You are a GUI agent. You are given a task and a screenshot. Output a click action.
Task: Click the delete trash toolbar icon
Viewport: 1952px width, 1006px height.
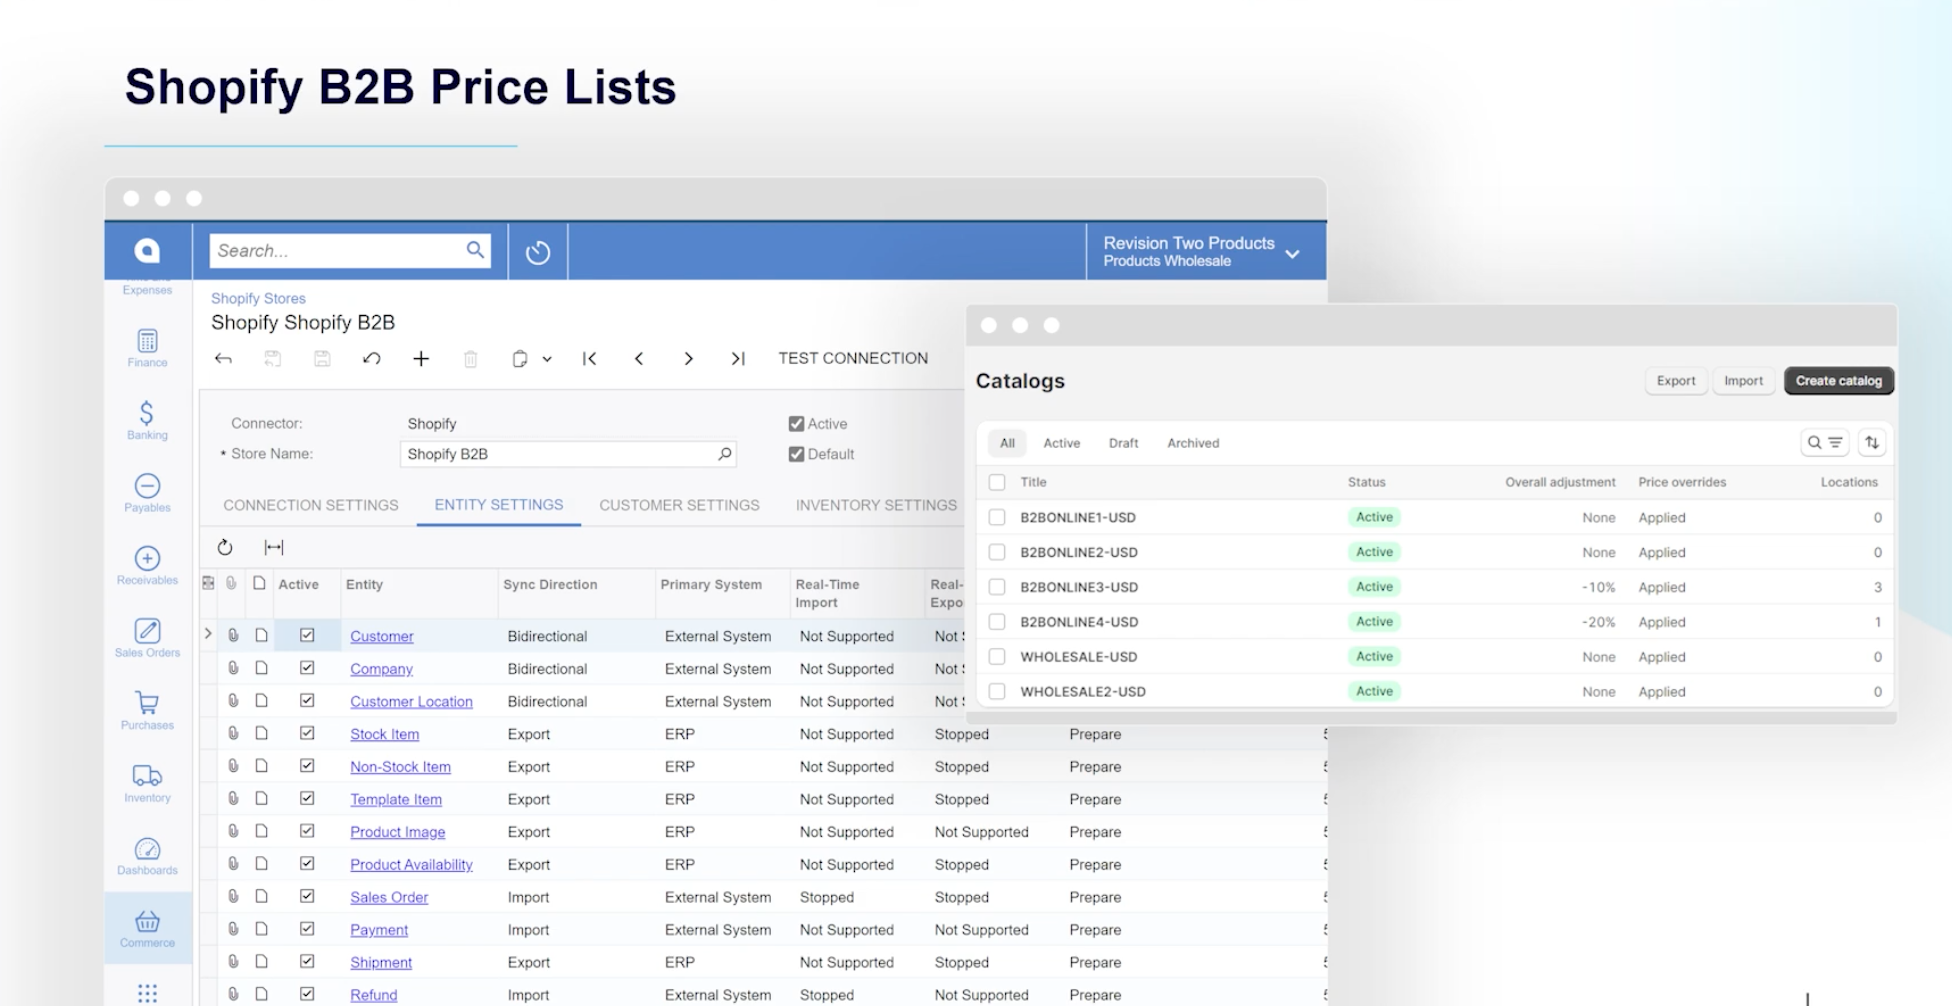(470, 358)
